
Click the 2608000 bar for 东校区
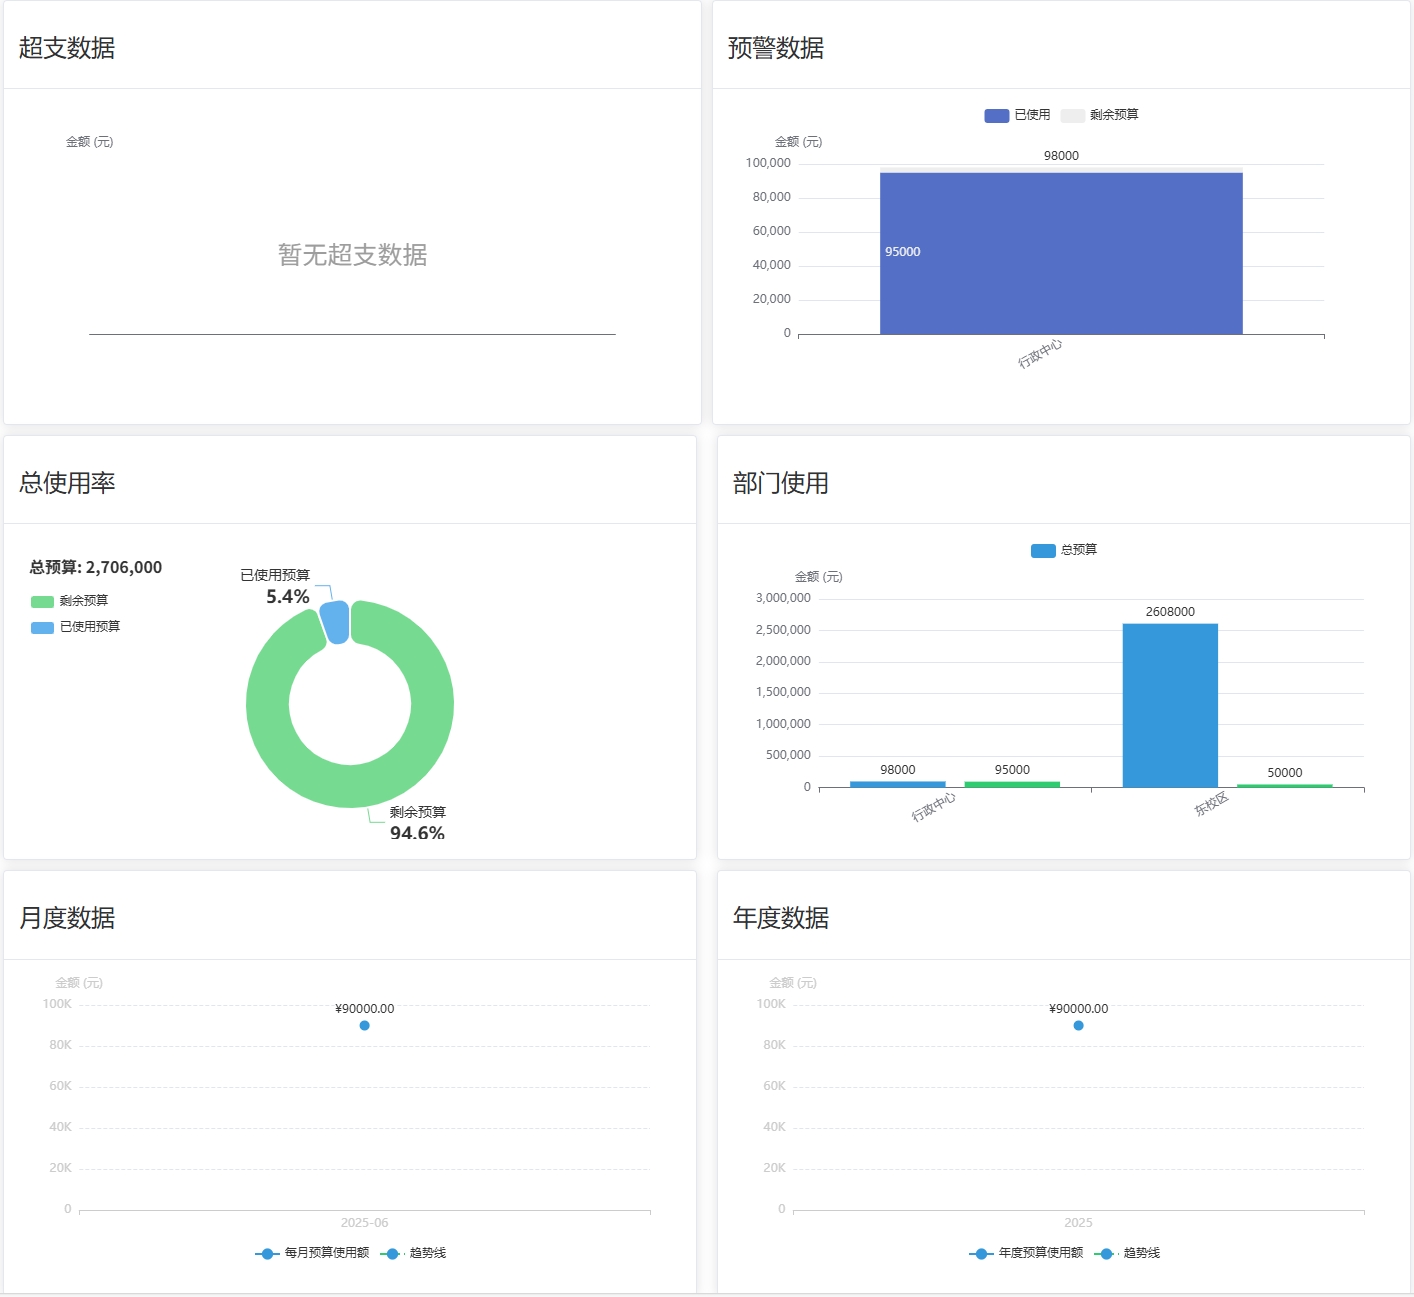[1170, 705]
